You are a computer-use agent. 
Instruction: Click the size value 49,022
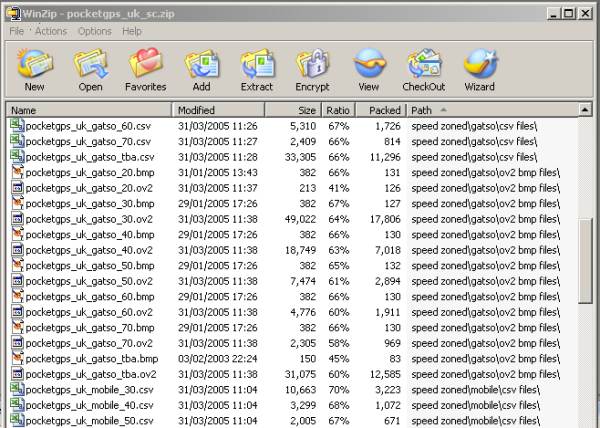click(300, 219)
